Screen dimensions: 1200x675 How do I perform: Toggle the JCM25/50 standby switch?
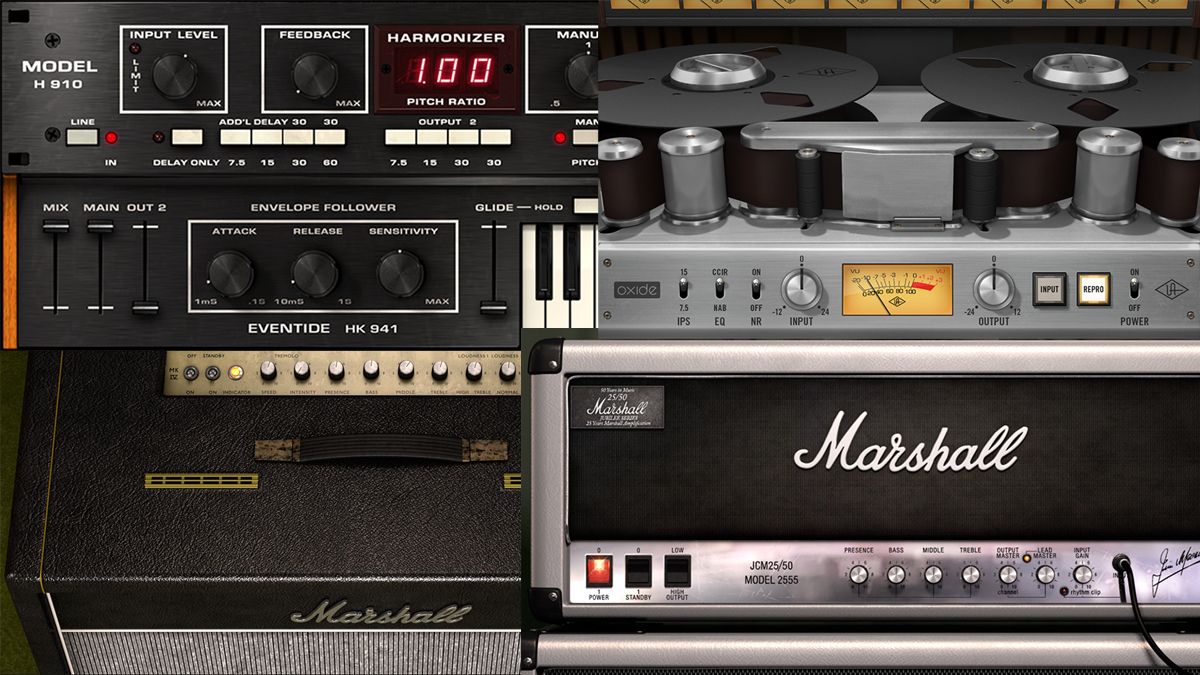pyautogui.click(x=639, y=571)
